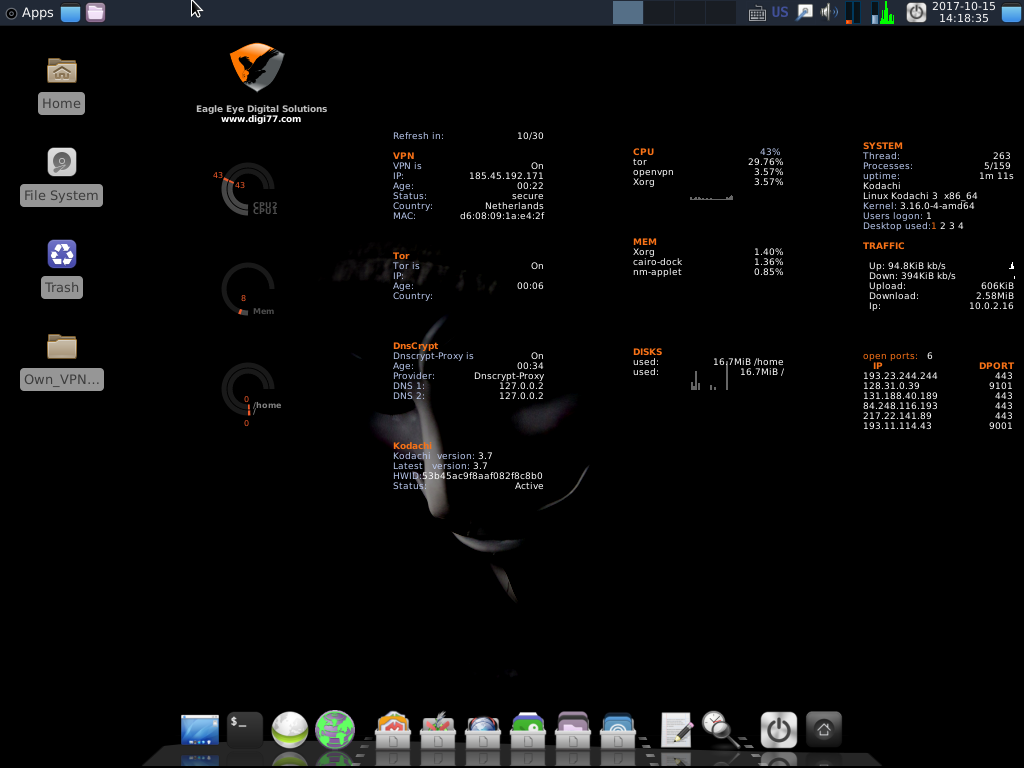
Task: Open the green-white globe browser in dock
Action: tap(289, 729)
